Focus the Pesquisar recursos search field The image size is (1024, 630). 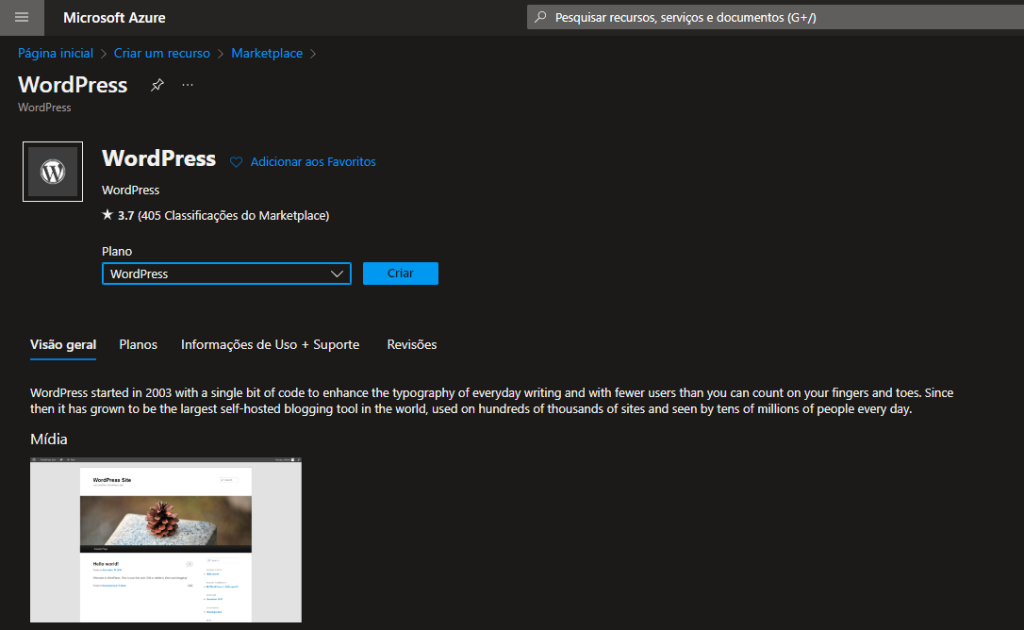775,18
